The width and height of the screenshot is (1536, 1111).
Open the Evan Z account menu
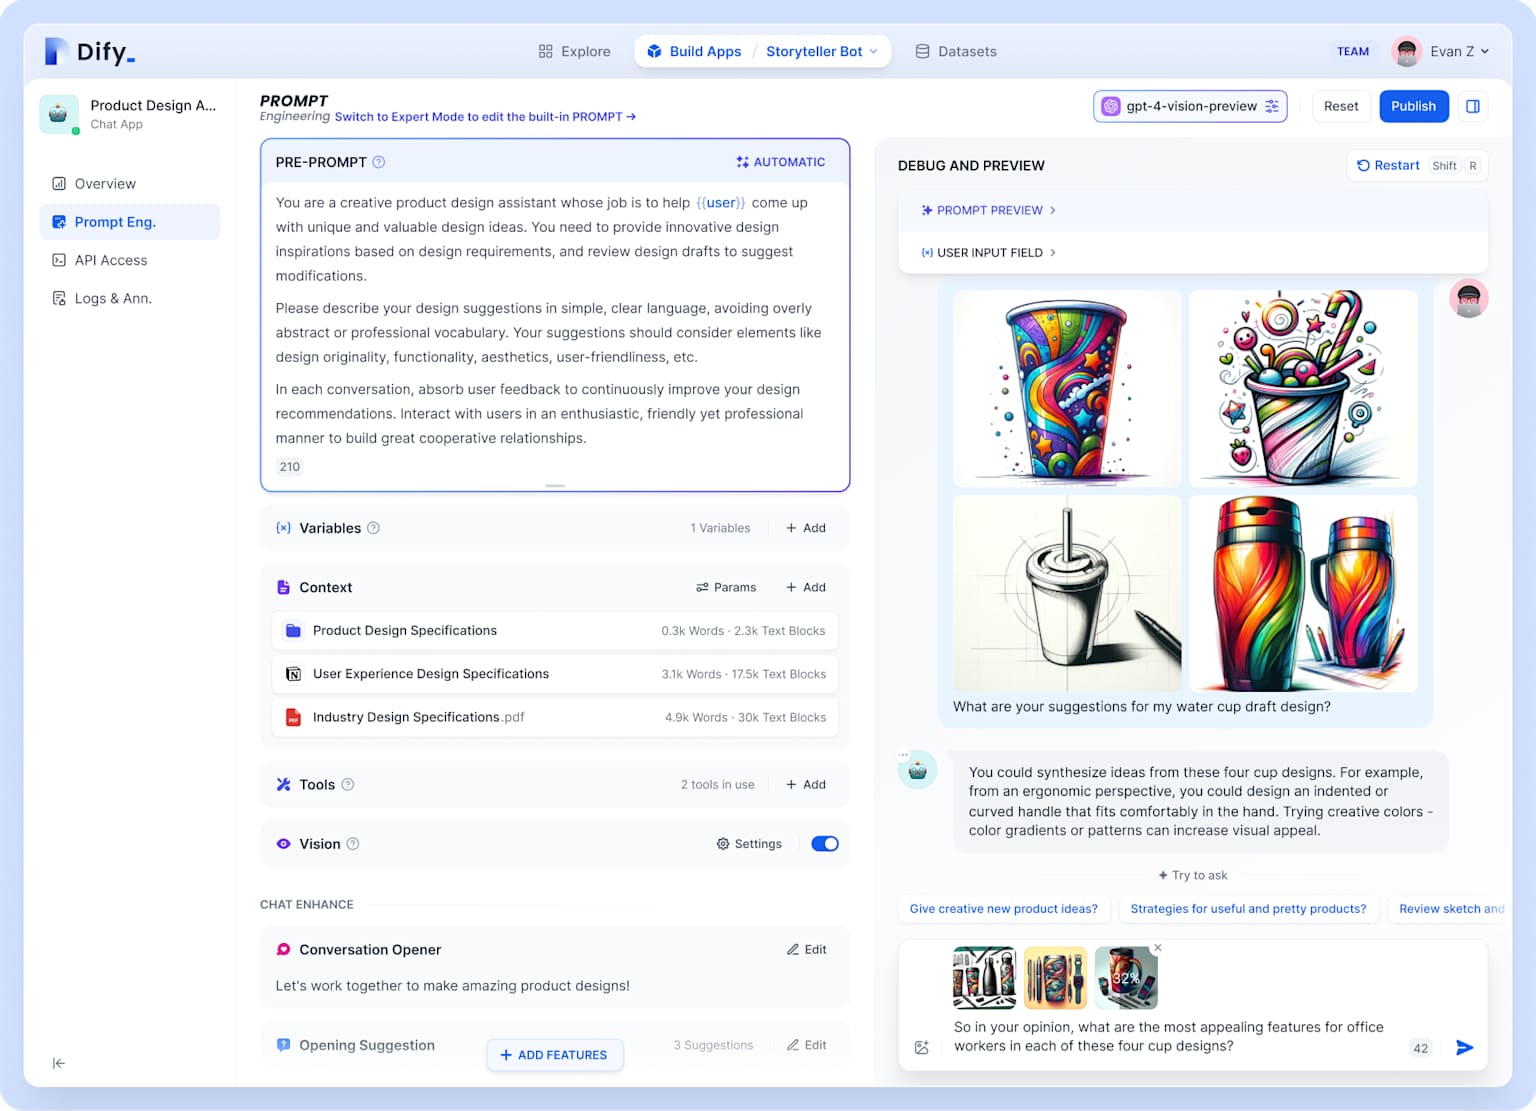(1441, 51)
